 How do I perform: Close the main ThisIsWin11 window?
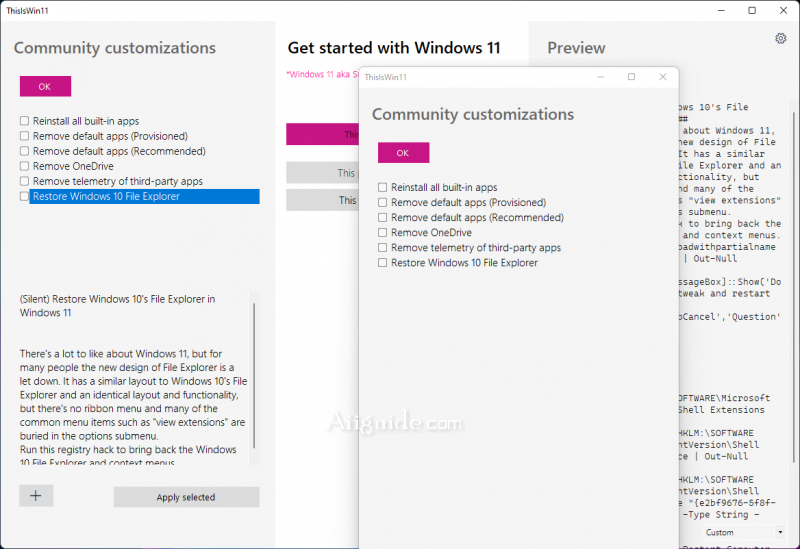783,10
